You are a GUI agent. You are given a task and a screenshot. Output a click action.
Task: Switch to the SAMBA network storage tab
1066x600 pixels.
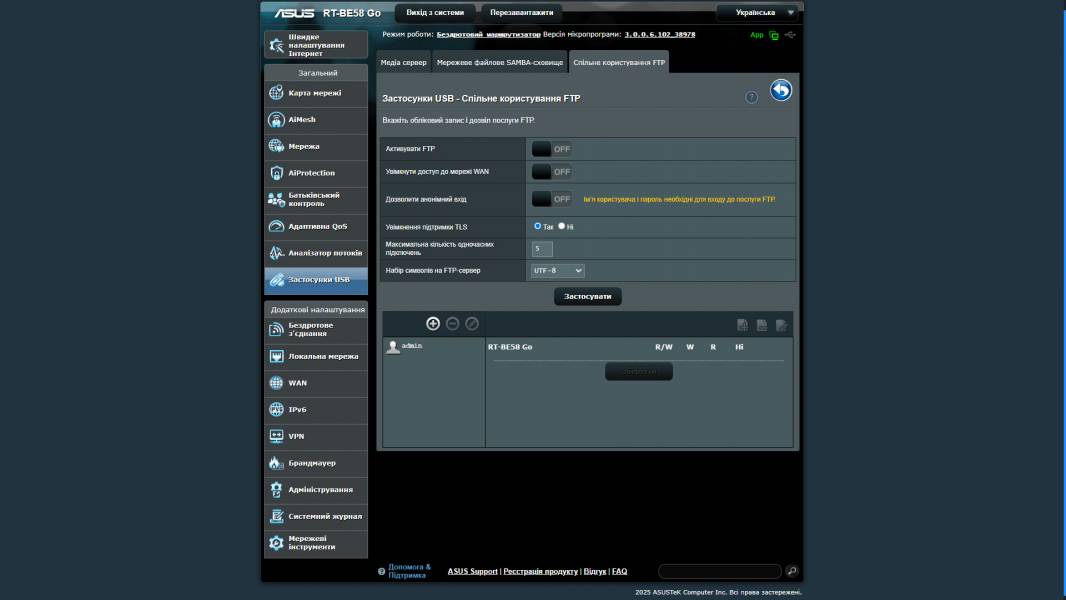click(499, 63)
